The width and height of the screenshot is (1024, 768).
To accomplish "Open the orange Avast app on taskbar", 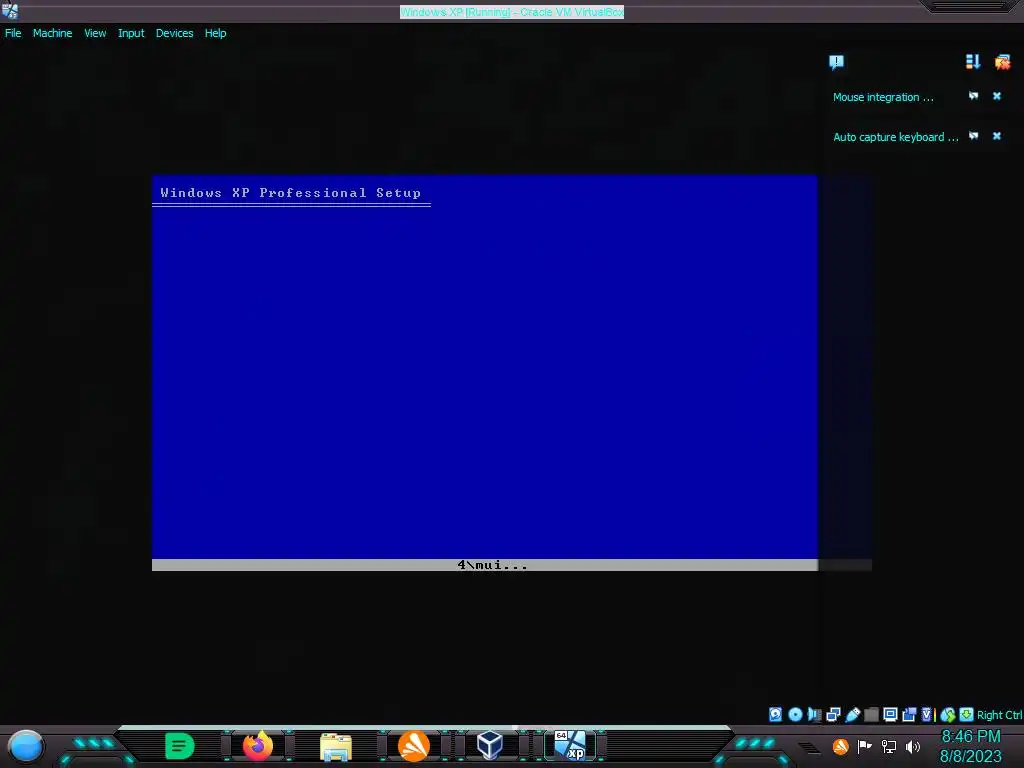I will tap(414, 746).
